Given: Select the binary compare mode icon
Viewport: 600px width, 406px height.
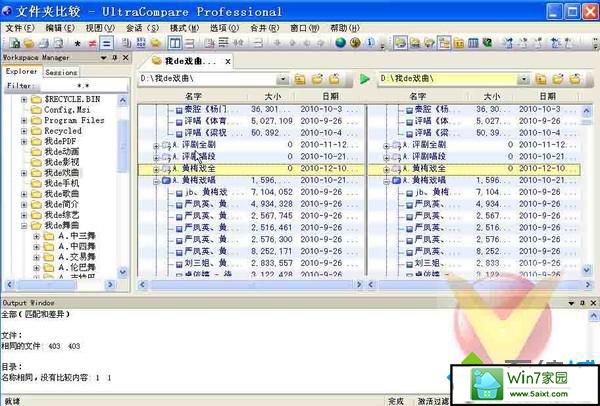Looking at the screenshot, I should (141, 43).
